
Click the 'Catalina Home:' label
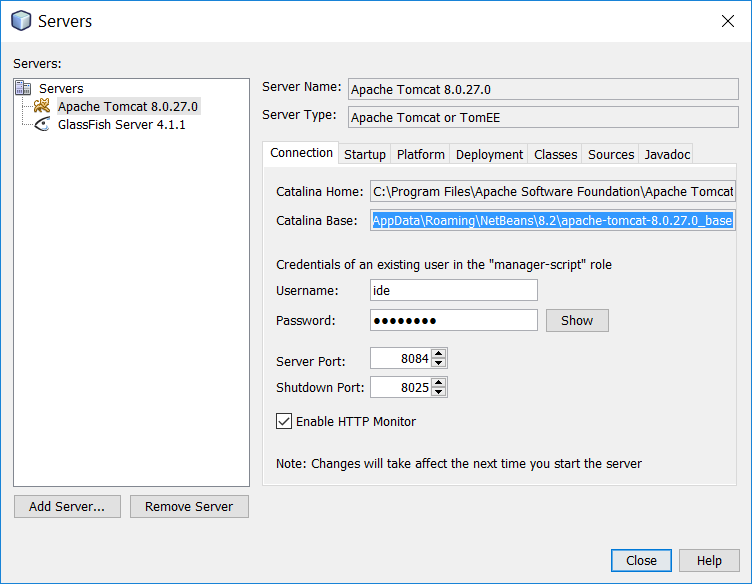coord(319,192)
